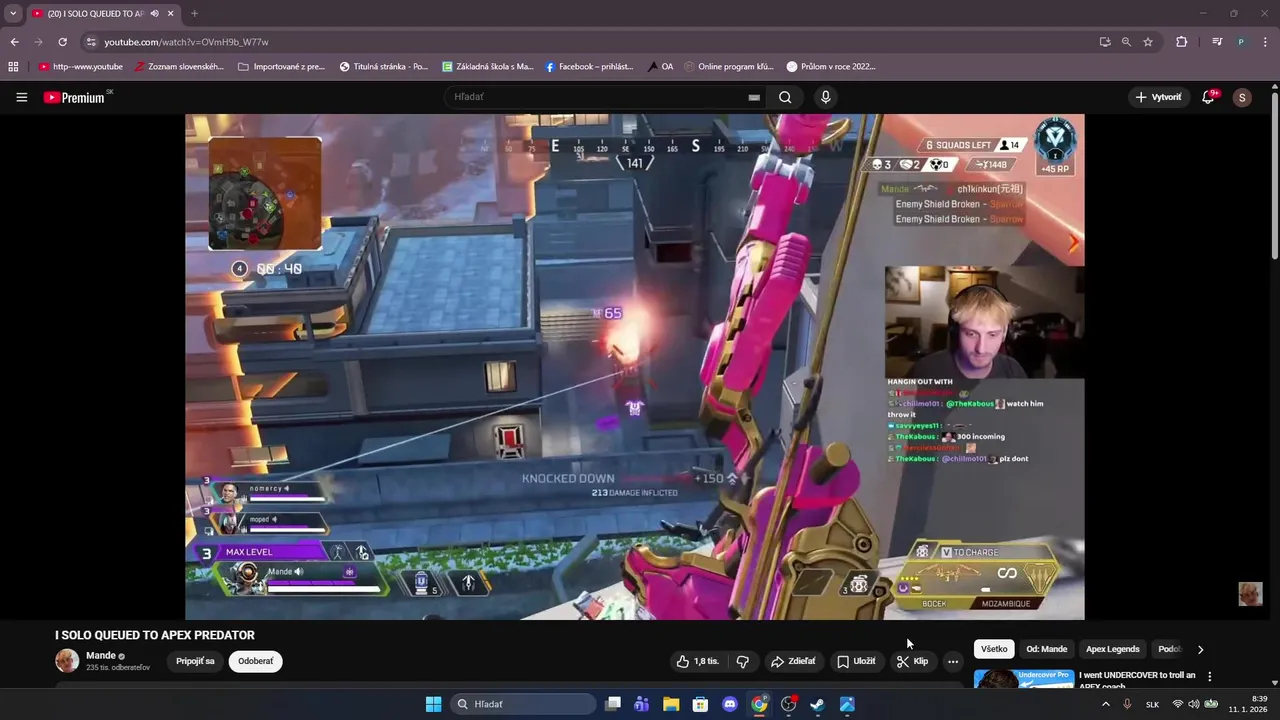1280x720 pixels.
Task: Open Chrome media control button
Action: click(x=1217, y=42)
